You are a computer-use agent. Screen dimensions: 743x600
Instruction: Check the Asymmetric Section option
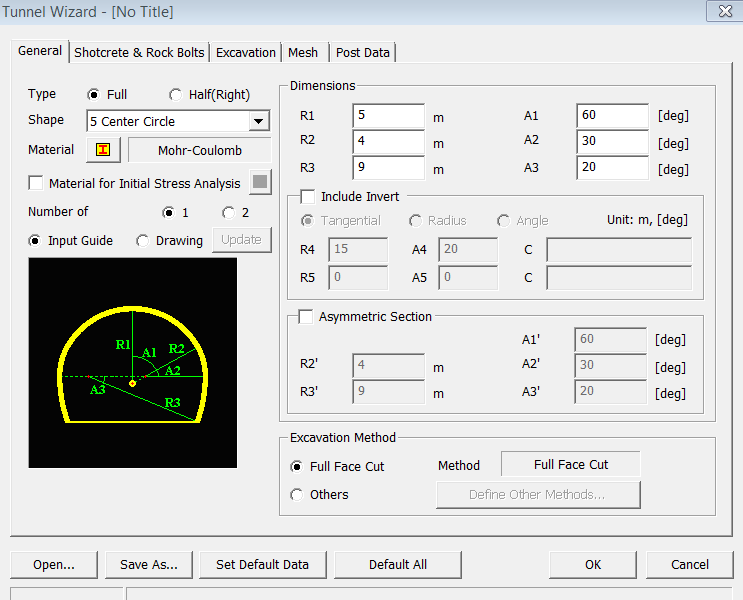coord(307,317)
